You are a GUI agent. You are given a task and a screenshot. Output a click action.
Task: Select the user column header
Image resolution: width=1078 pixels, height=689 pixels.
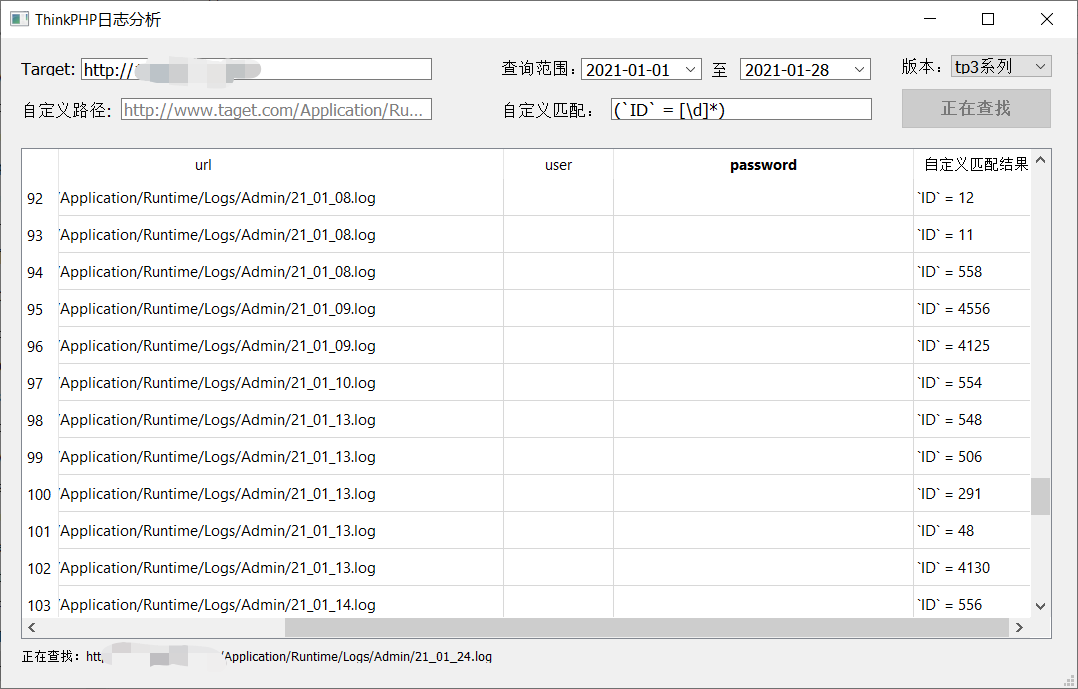(558, 165)
